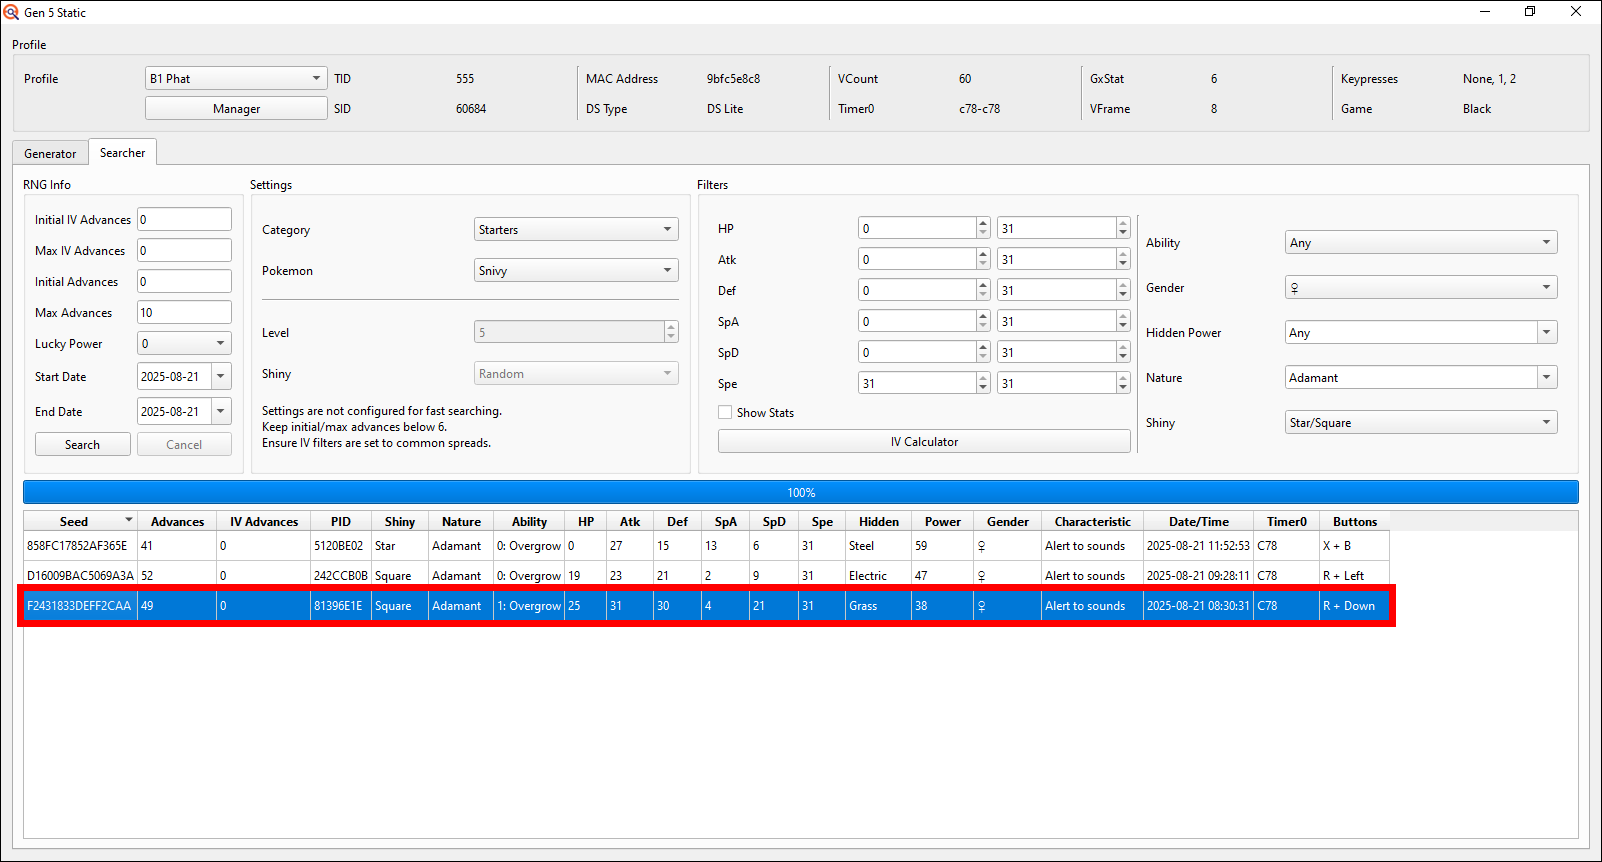Enable the Show Stats checkbox

click(x=725, y=412)
